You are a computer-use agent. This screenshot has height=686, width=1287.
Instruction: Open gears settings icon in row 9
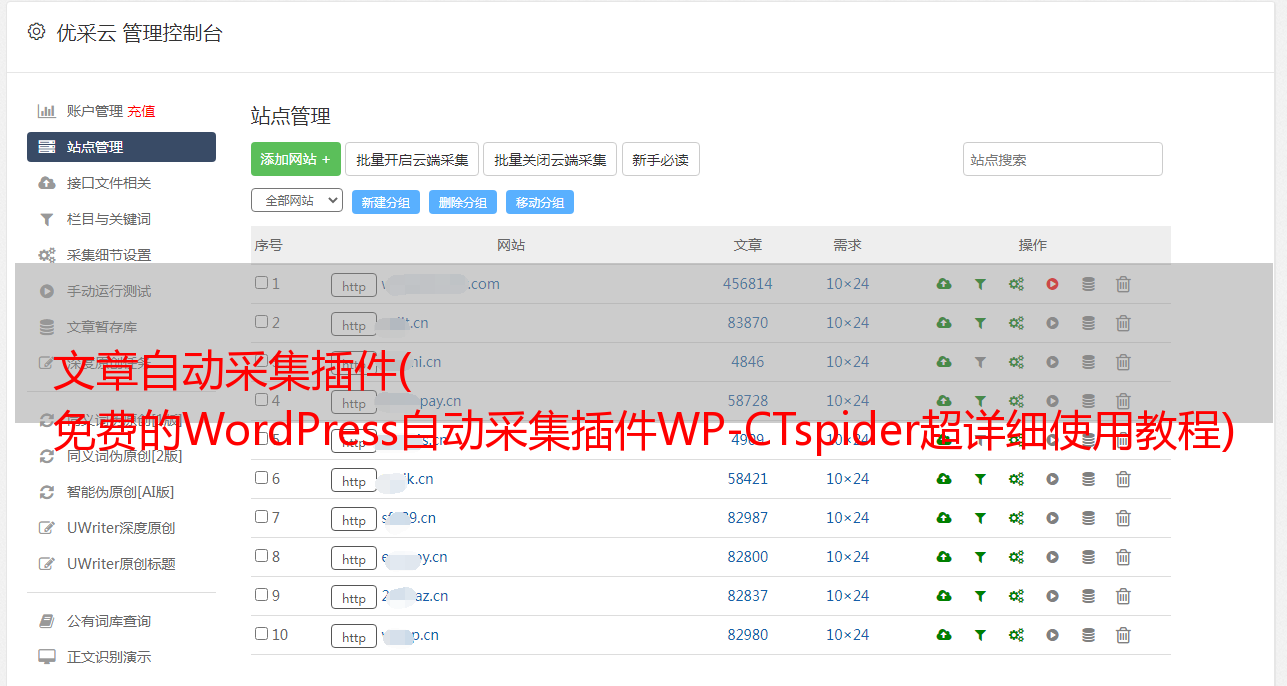coord(1016,596)
